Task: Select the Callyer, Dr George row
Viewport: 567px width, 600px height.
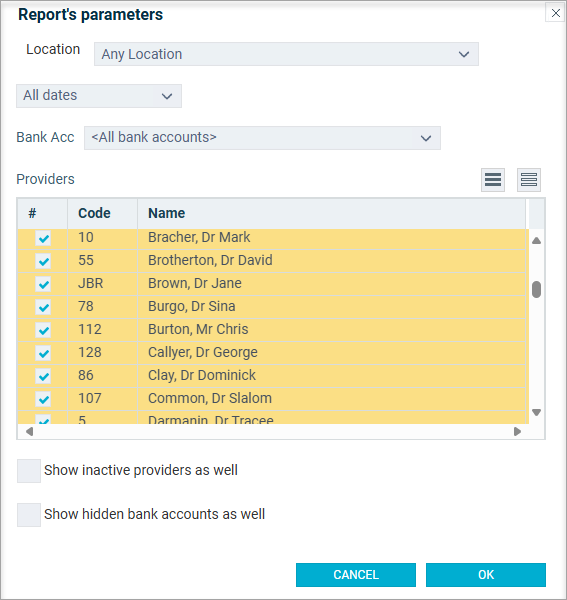Action: (x=273, y=353)
